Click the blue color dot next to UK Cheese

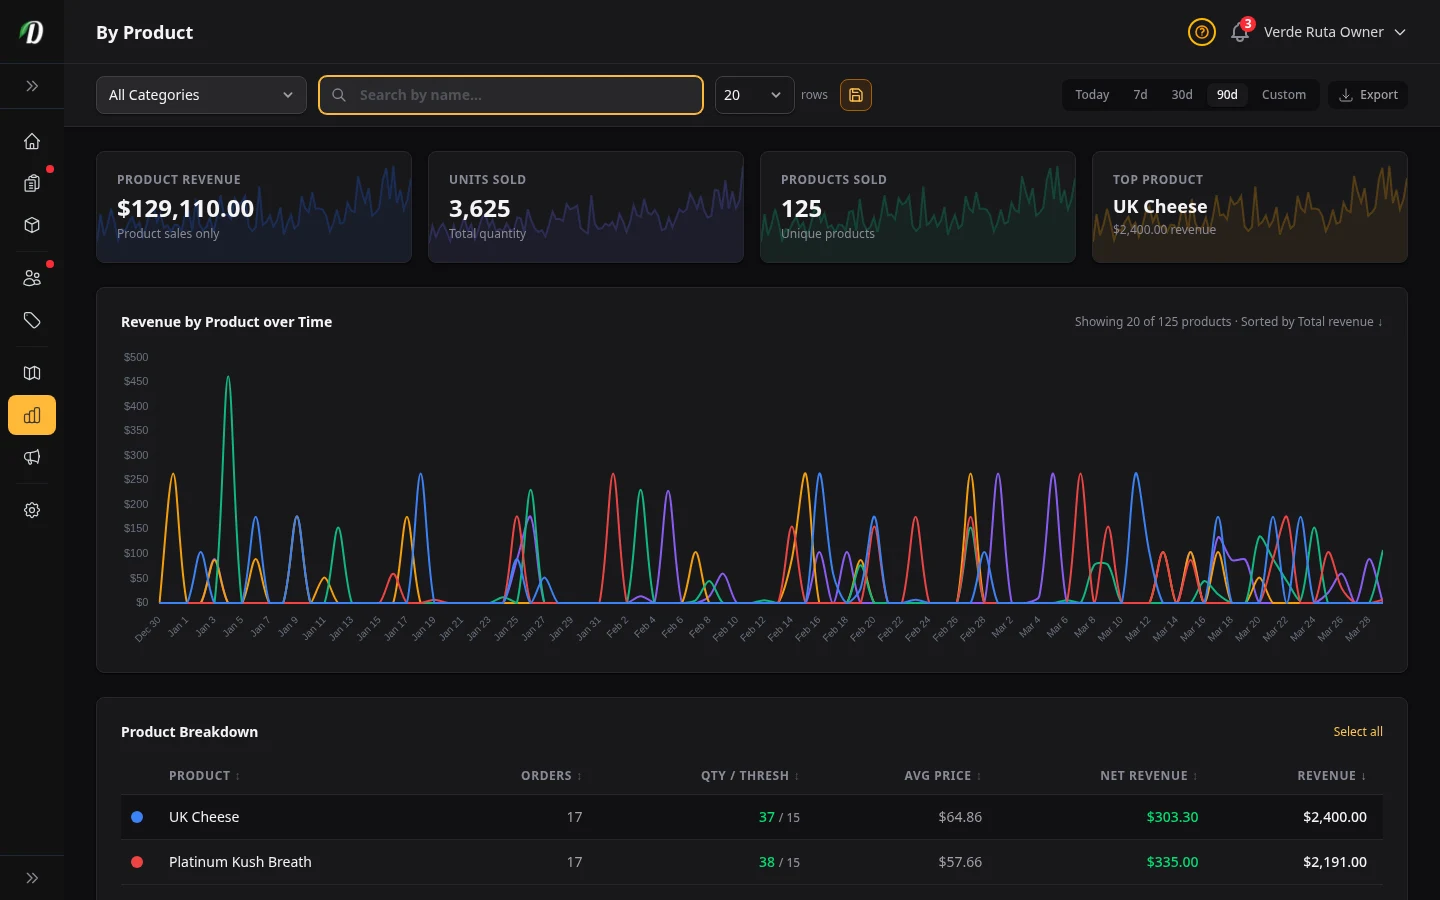click(137, 817)
